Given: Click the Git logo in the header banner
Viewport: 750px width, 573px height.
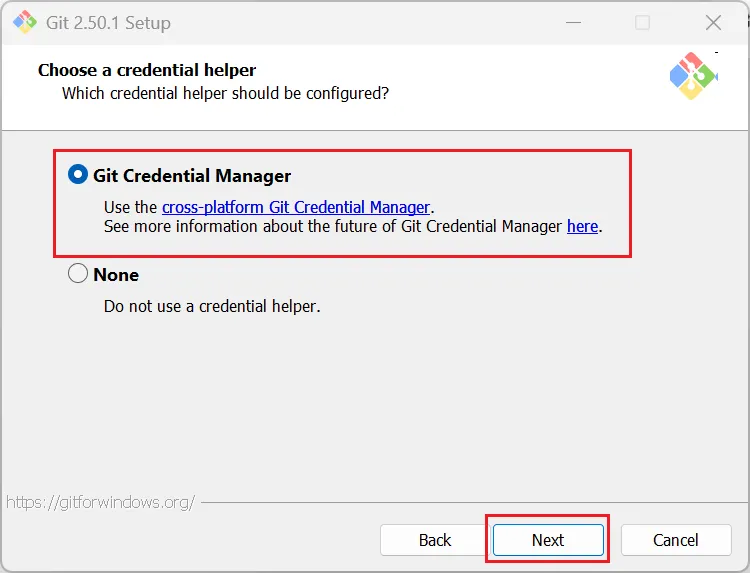Looking at the screenshot, I should [x=693, y=76].
